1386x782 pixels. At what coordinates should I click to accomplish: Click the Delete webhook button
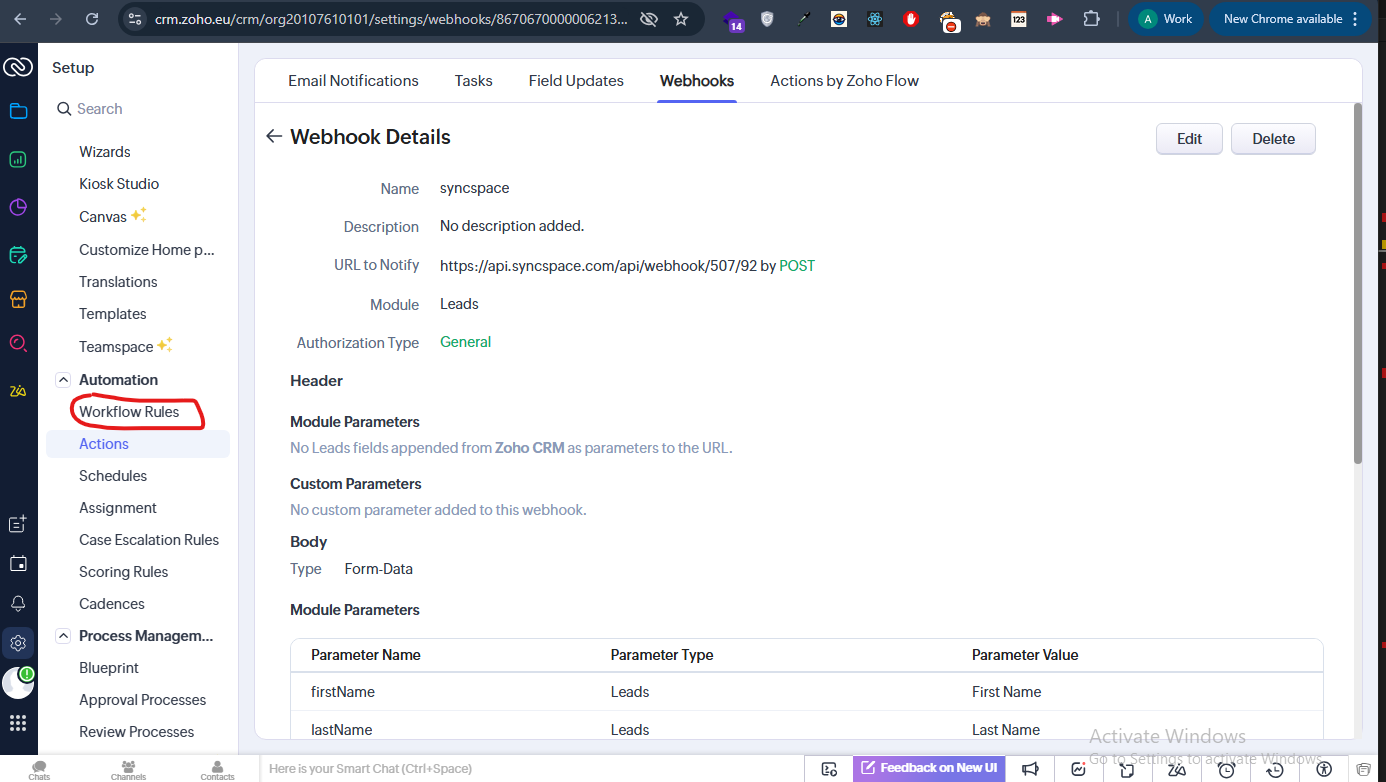[x=1273, y=139]
